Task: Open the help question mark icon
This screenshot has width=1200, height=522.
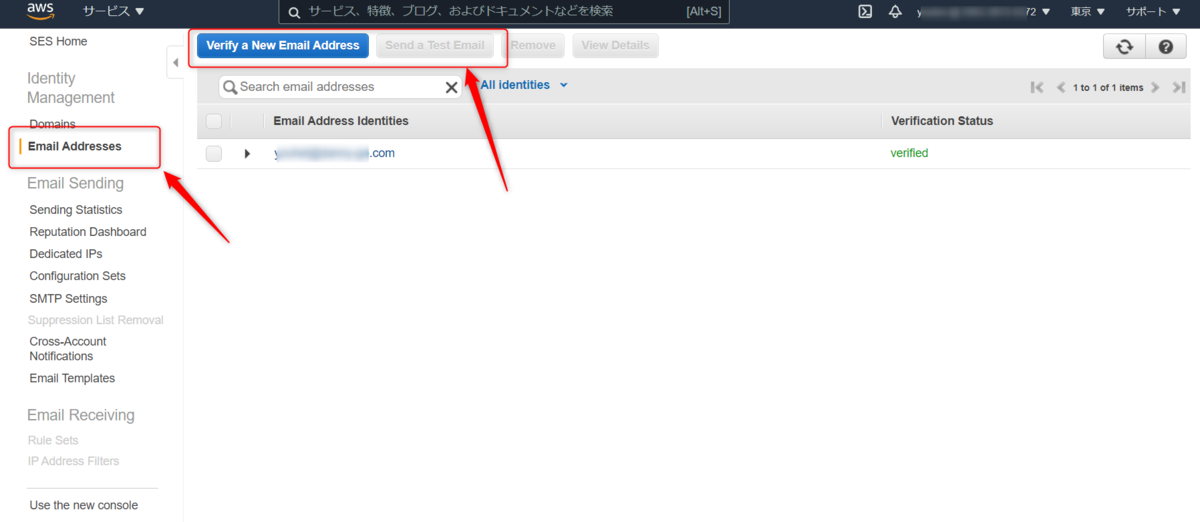Action: point(1165,46)
